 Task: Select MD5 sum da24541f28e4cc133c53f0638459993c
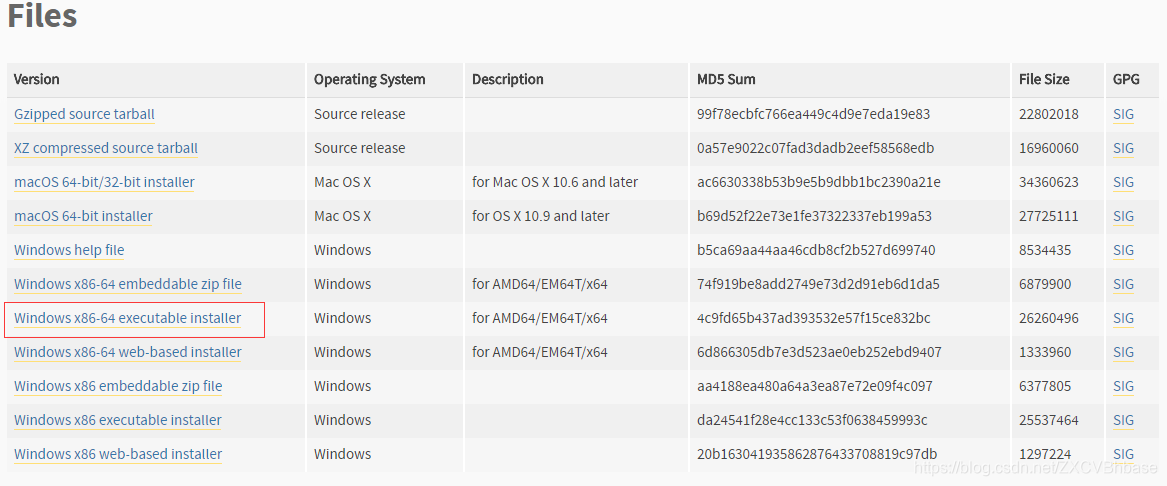pos(812,421)
